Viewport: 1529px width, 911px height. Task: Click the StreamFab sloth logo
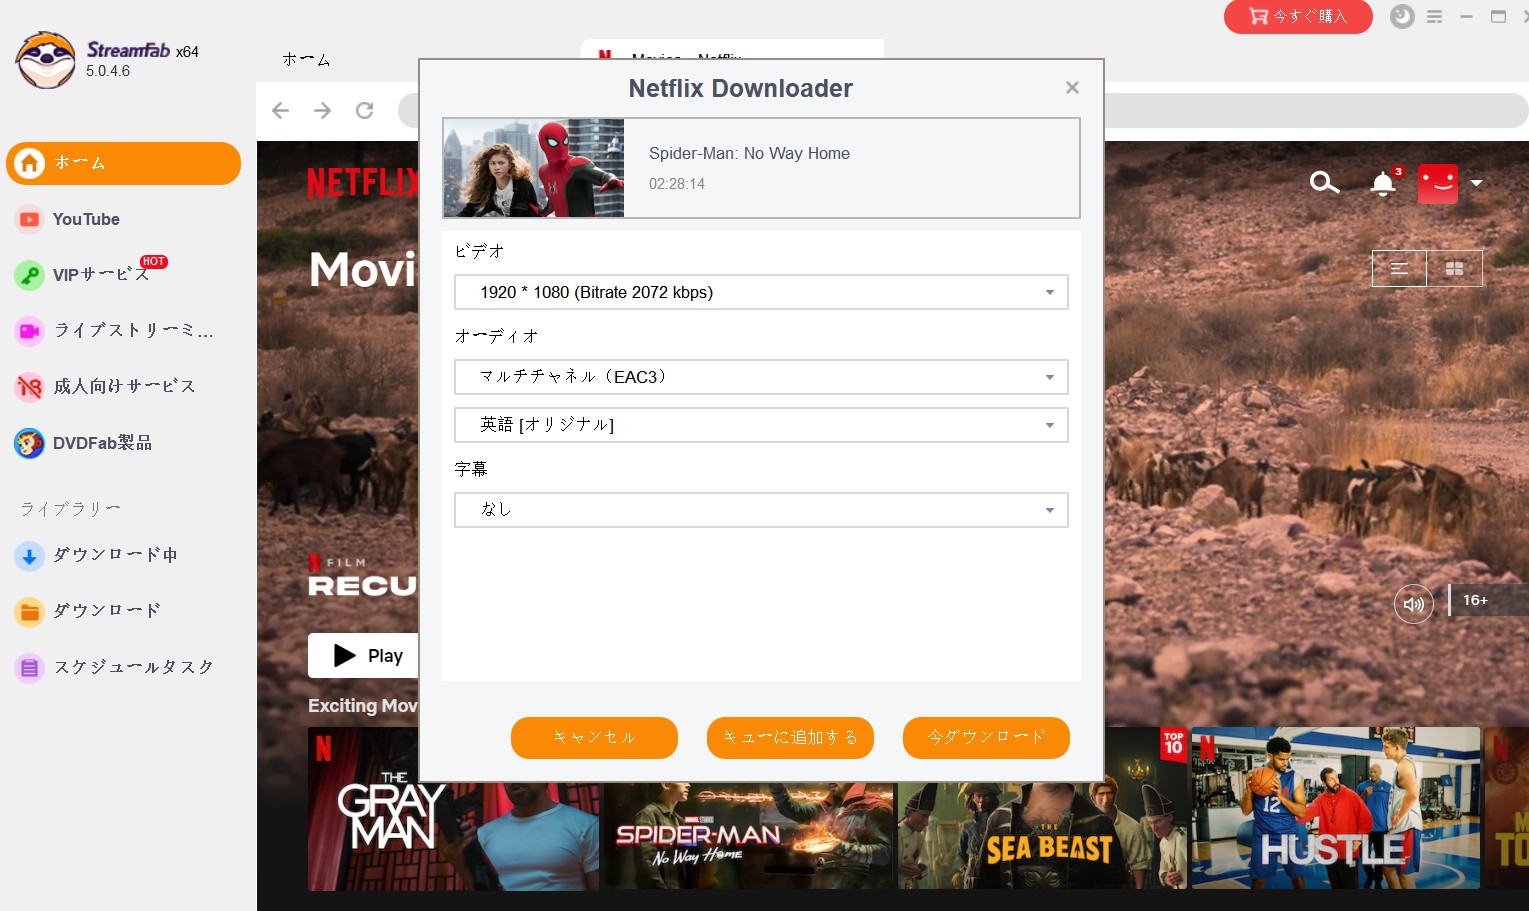[45, 60]
